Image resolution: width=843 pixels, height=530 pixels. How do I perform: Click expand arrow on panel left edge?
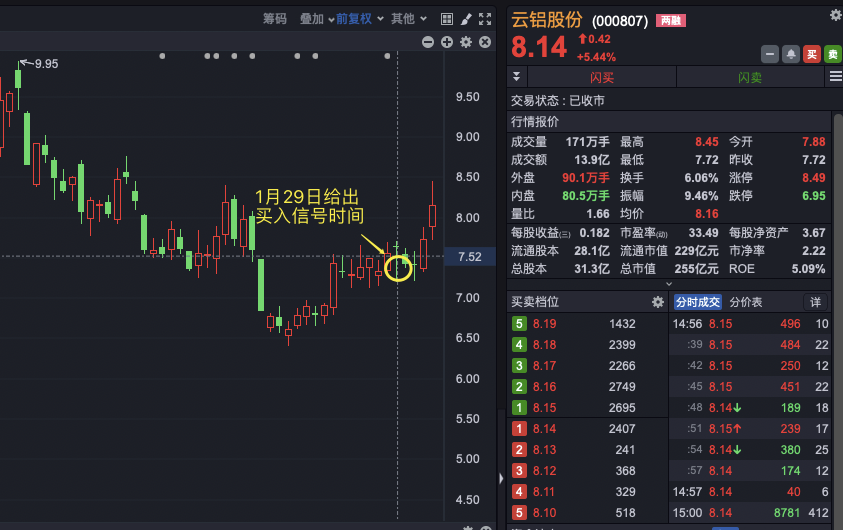click(x=501, y=477)
